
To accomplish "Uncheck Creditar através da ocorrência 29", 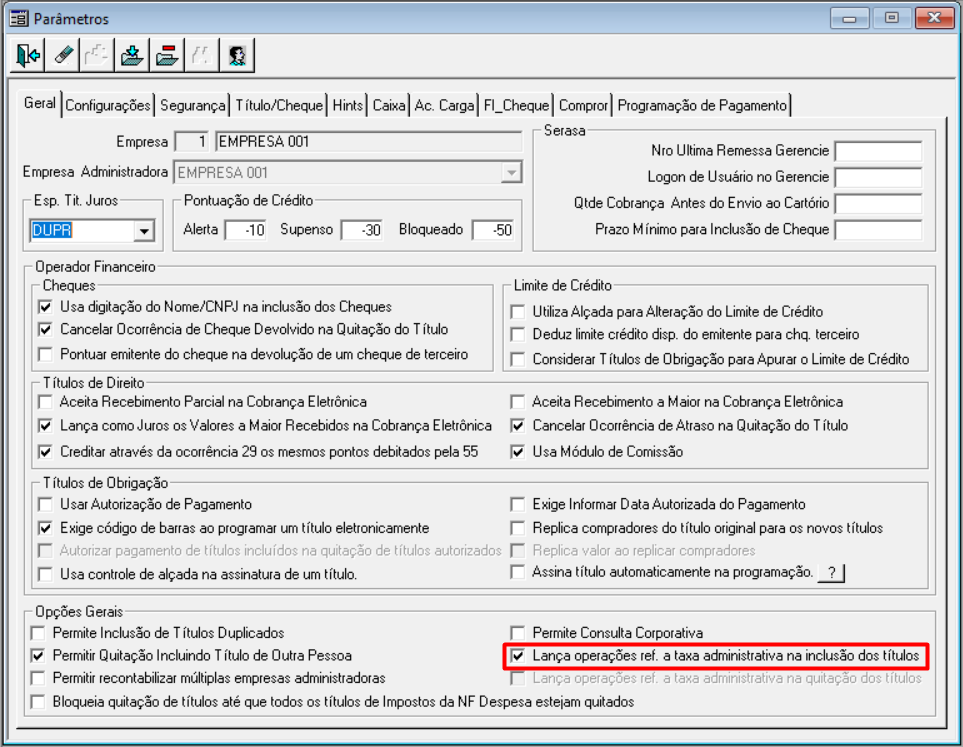I will pyautogui.click(x=45, y=452).
